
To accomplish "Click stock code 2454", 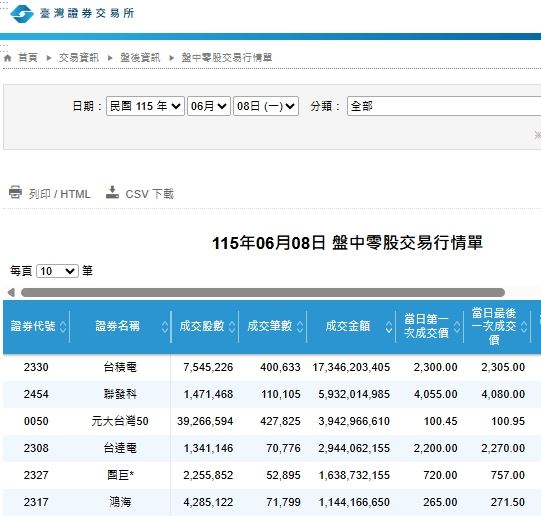I will tap(36, 394).
